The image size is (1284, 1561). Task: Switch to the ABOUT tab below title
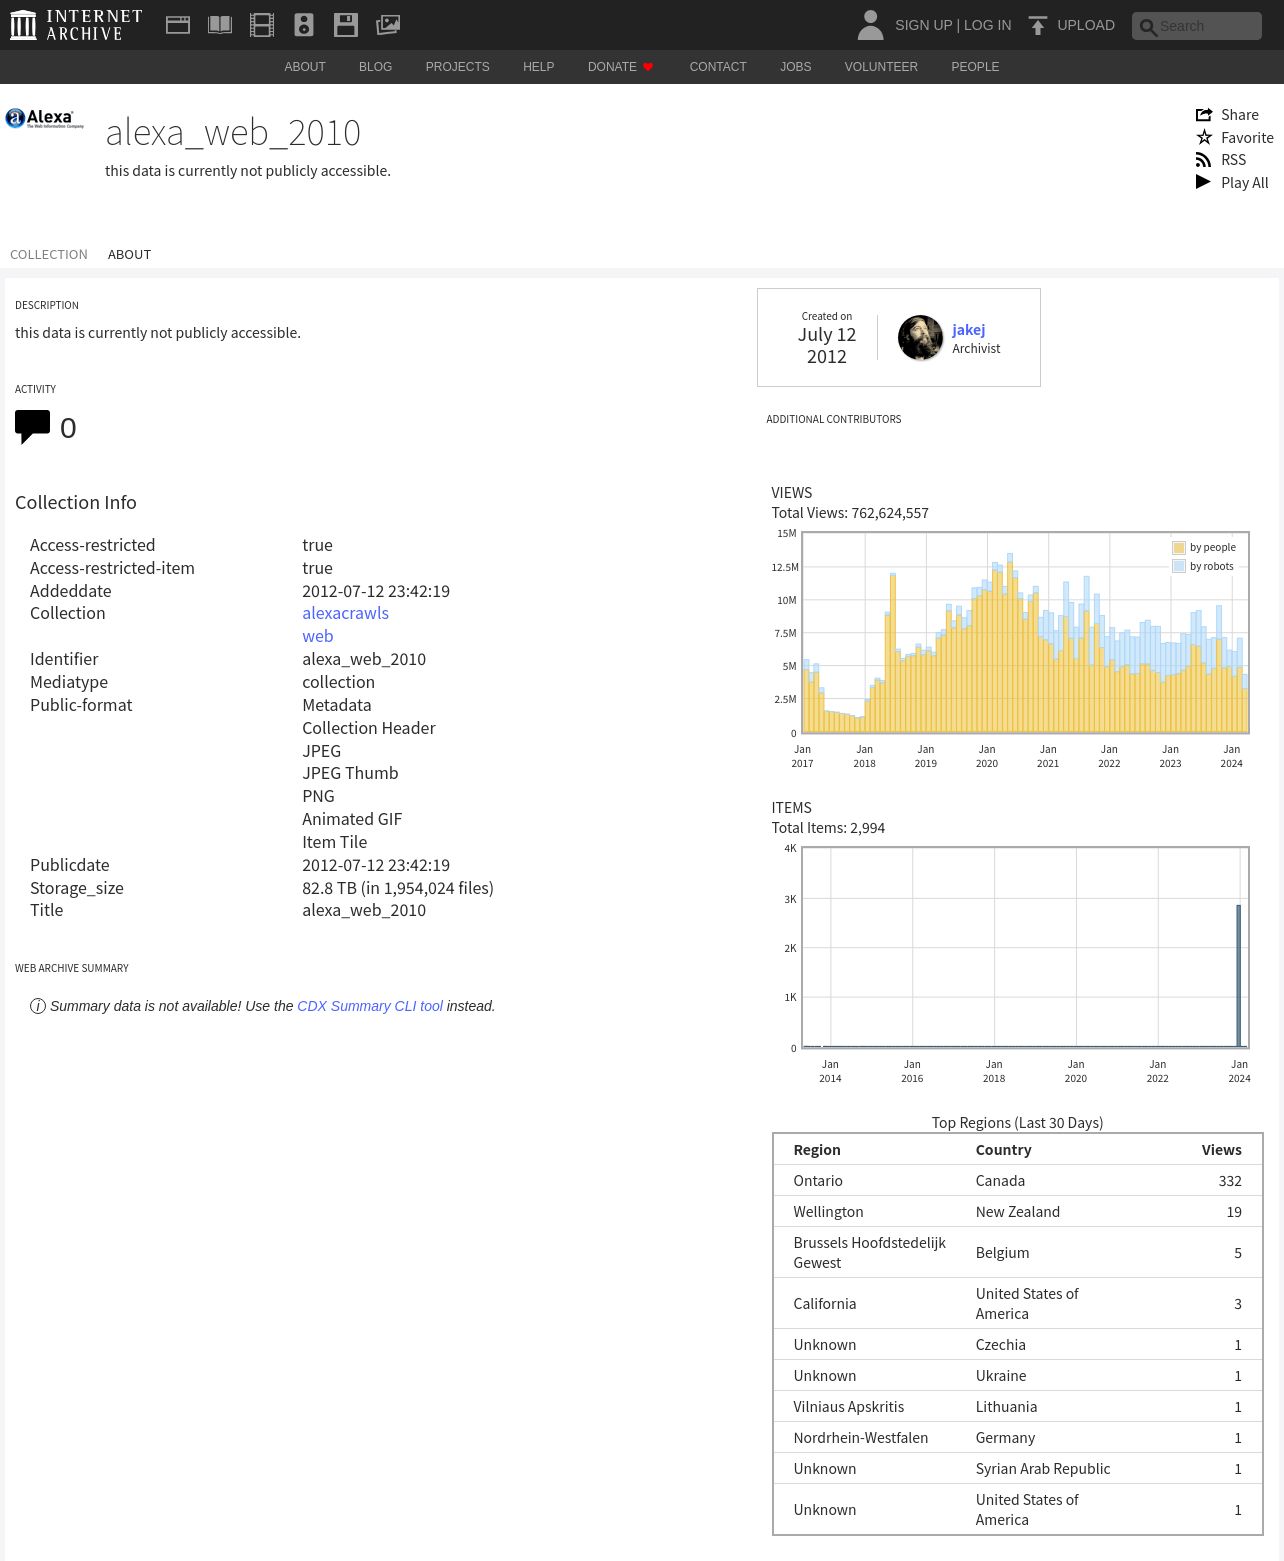(x=129, y=255)
